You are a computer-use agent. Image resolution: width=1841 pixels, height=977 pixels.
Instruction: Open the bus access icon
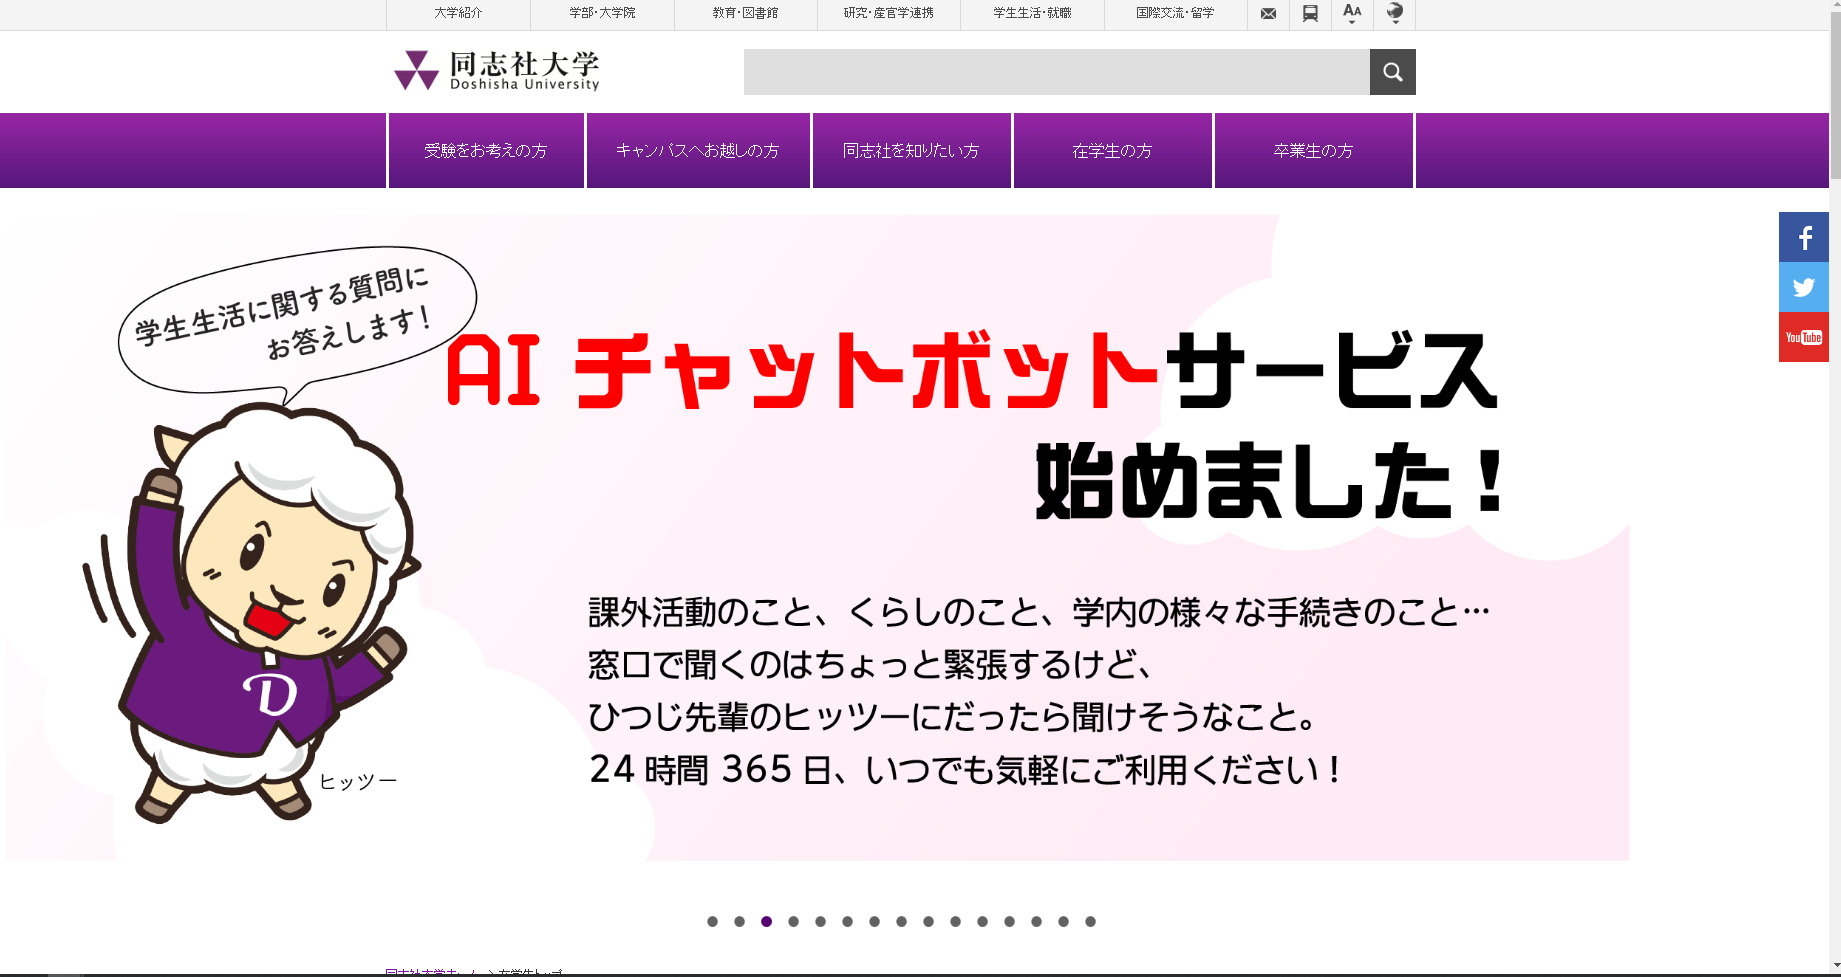point(1310,14)
